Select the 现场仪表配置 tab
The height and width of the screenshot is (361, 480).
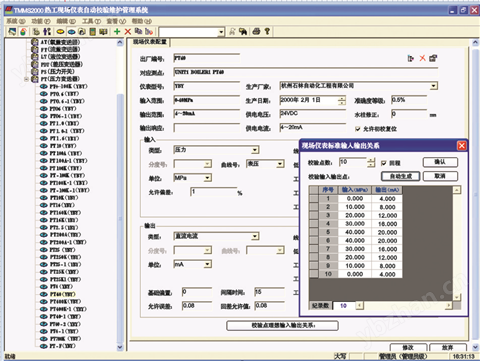(x=150, y=42)
